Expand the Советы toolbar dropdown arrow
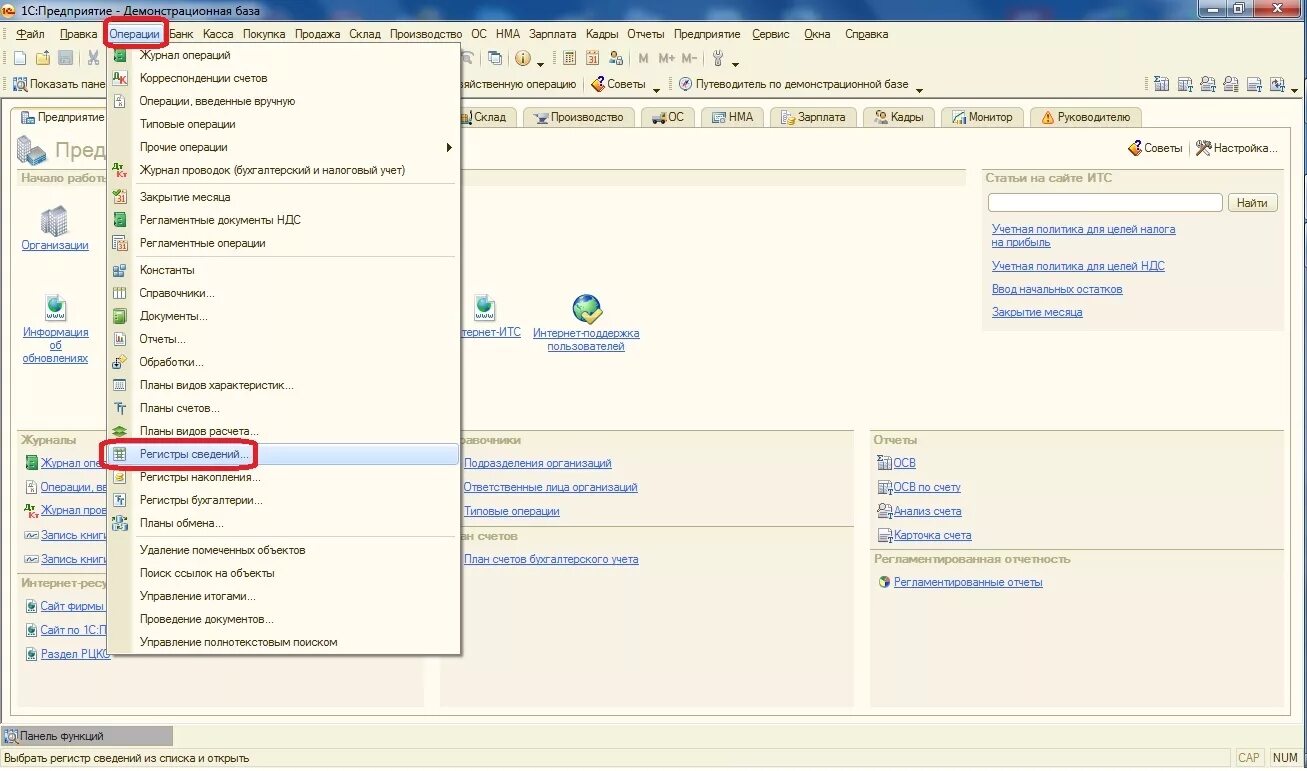Image resolution: width=1307 pixels, height=771 pixels. tap(656, 89)
